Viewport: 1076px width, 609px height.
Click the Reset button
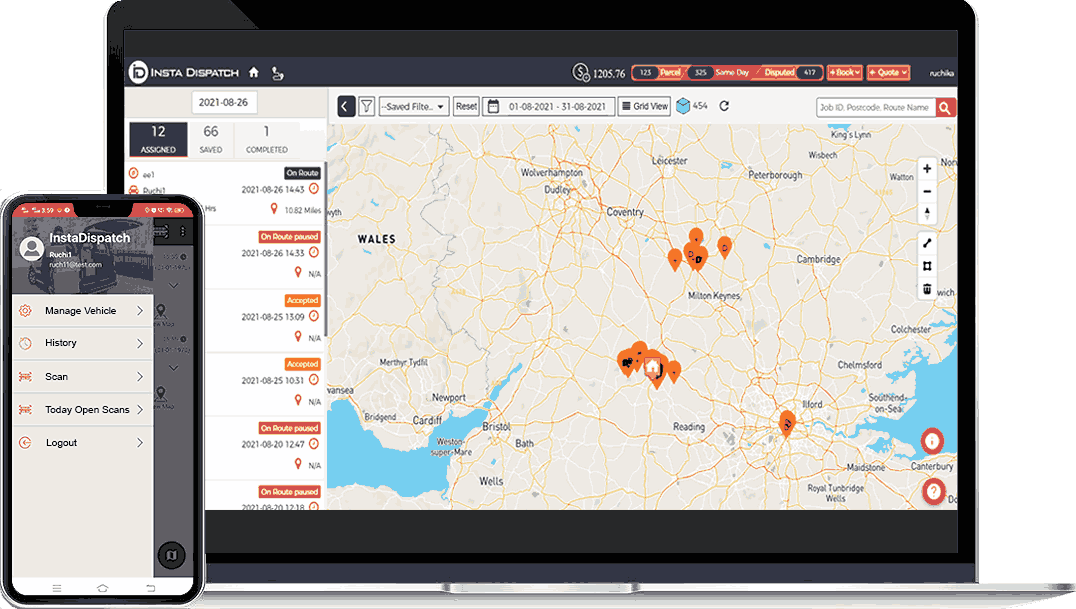[466, 106]
